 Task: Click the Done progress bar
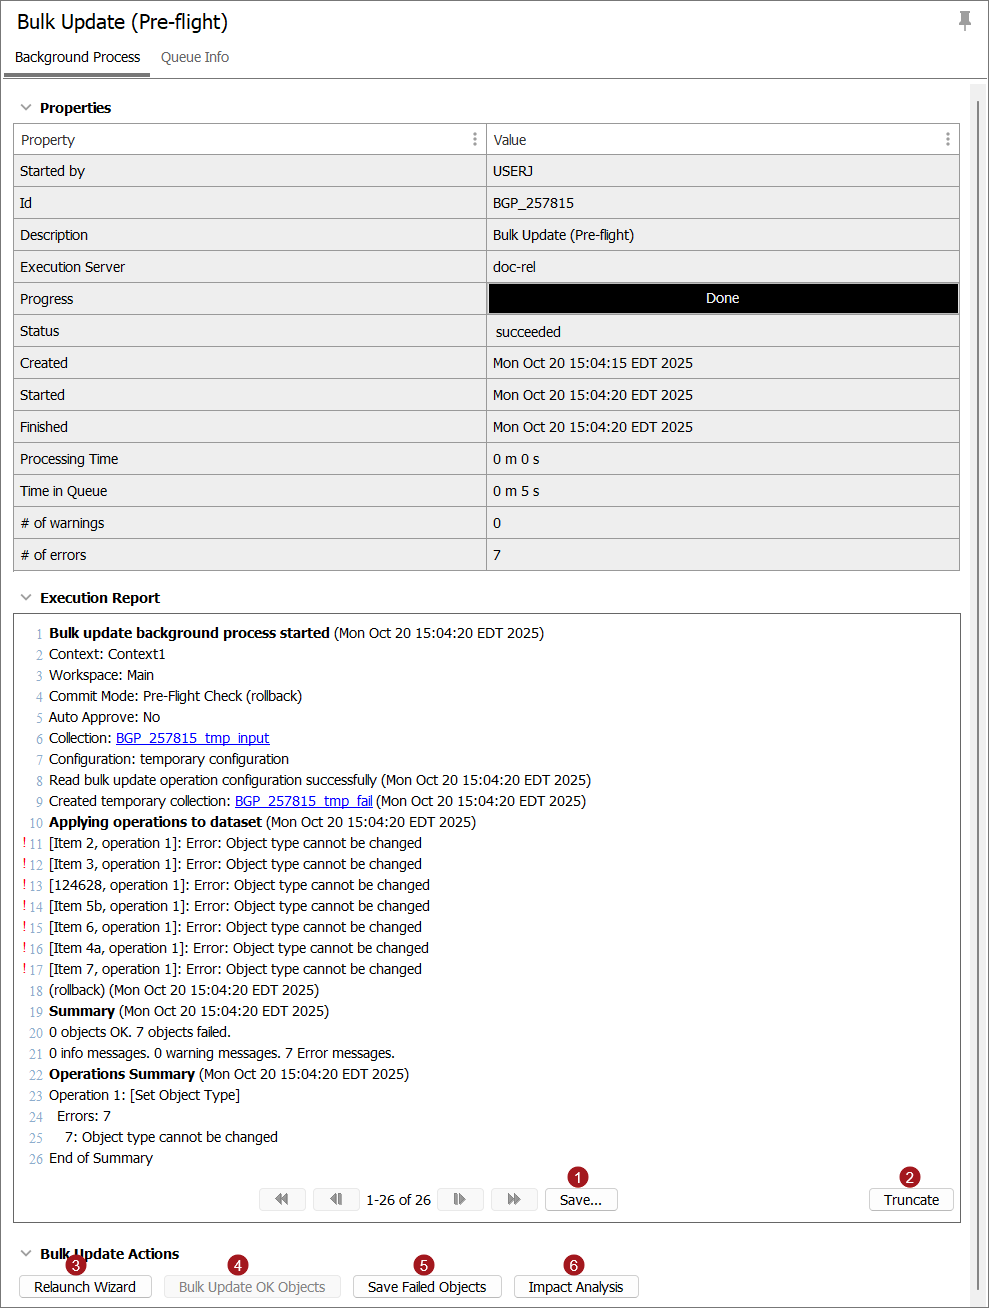click(x=723, y=299)
